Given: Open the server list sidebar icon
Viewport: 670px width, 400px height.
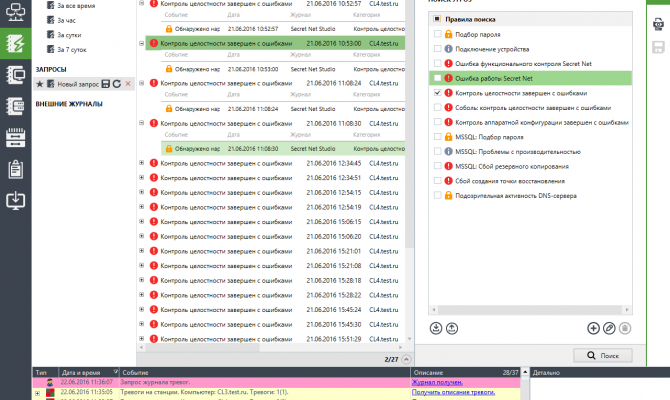Looking at the screenshot, I should (15, 106).
